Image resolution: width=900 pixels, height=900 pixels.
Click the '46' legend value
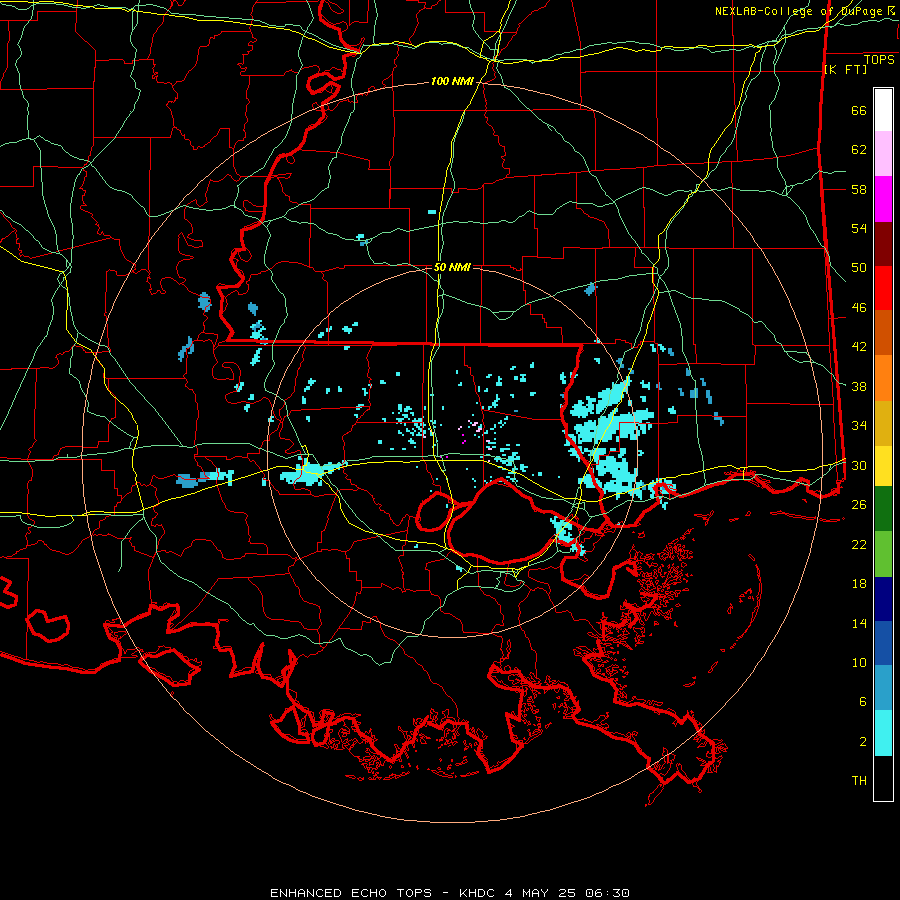[859, 308]
